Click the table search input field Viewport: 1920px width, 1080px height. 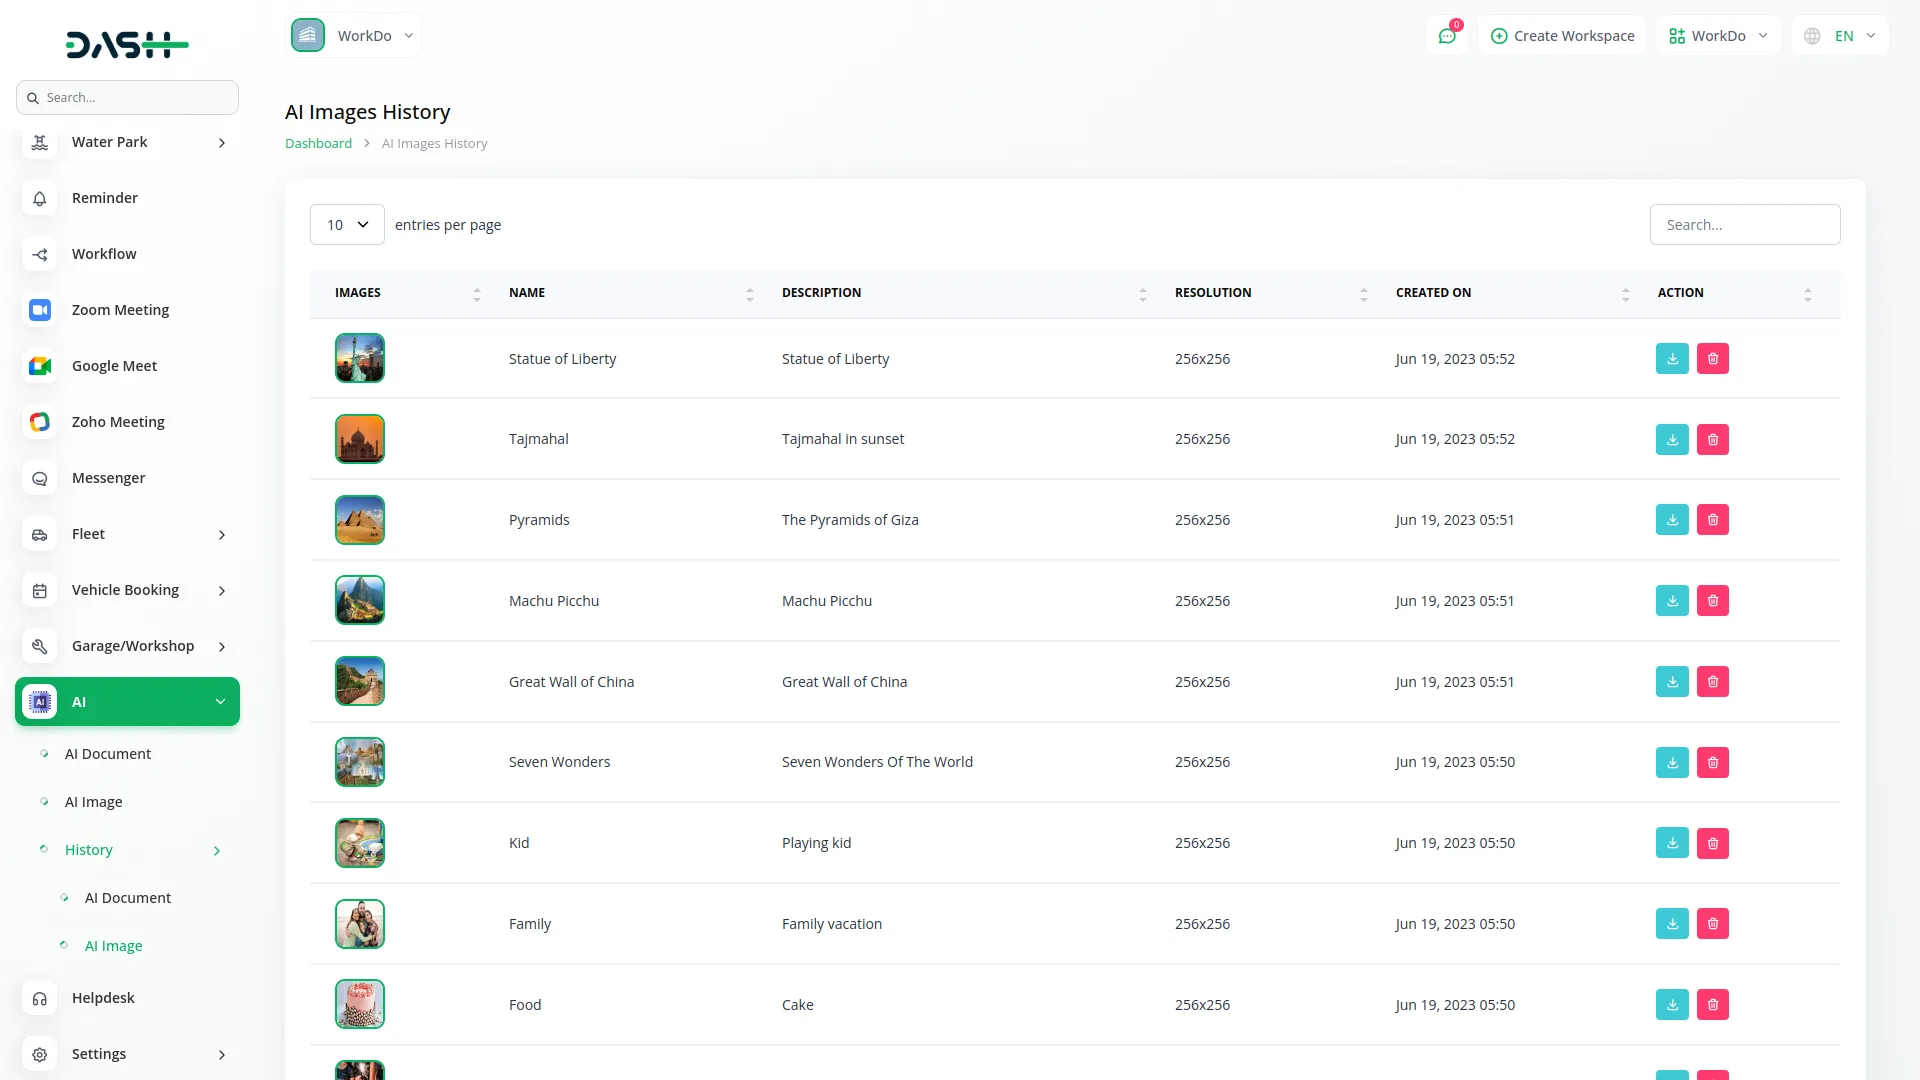pos(1744,225)
